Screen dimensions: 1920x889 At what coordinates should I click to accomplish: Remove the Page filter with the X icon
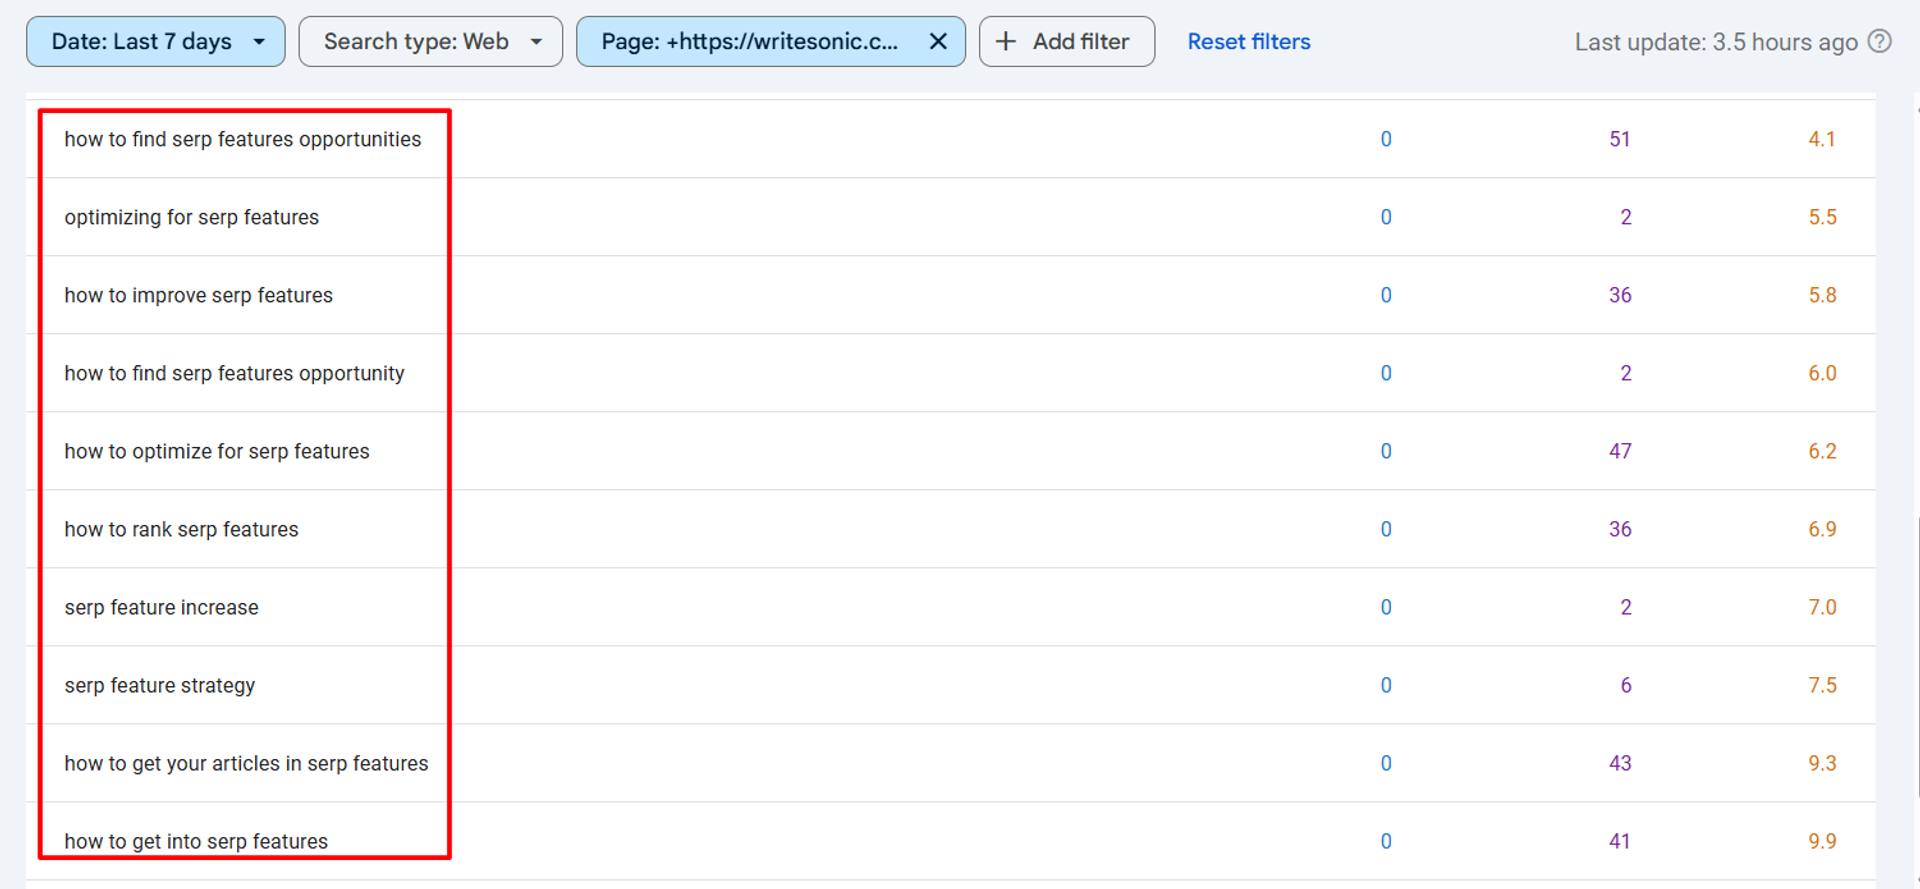point(938,42)
